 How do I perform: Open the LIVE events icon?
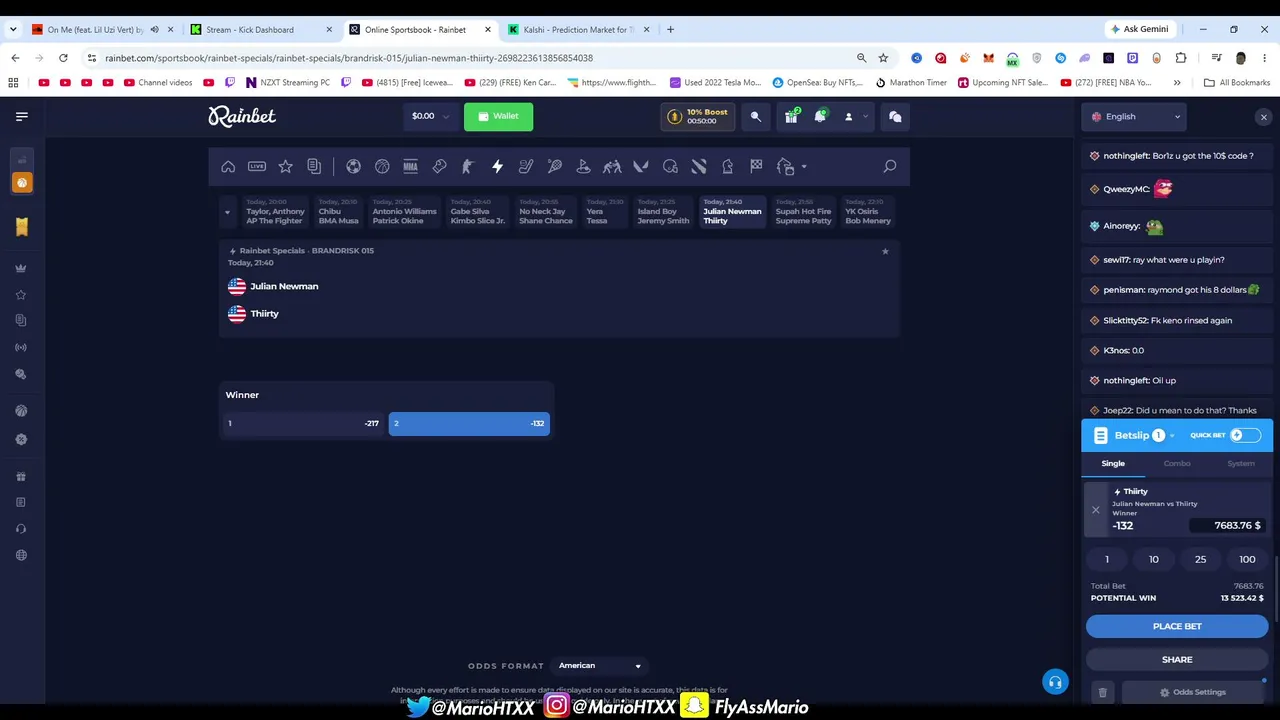click(257, 166)
